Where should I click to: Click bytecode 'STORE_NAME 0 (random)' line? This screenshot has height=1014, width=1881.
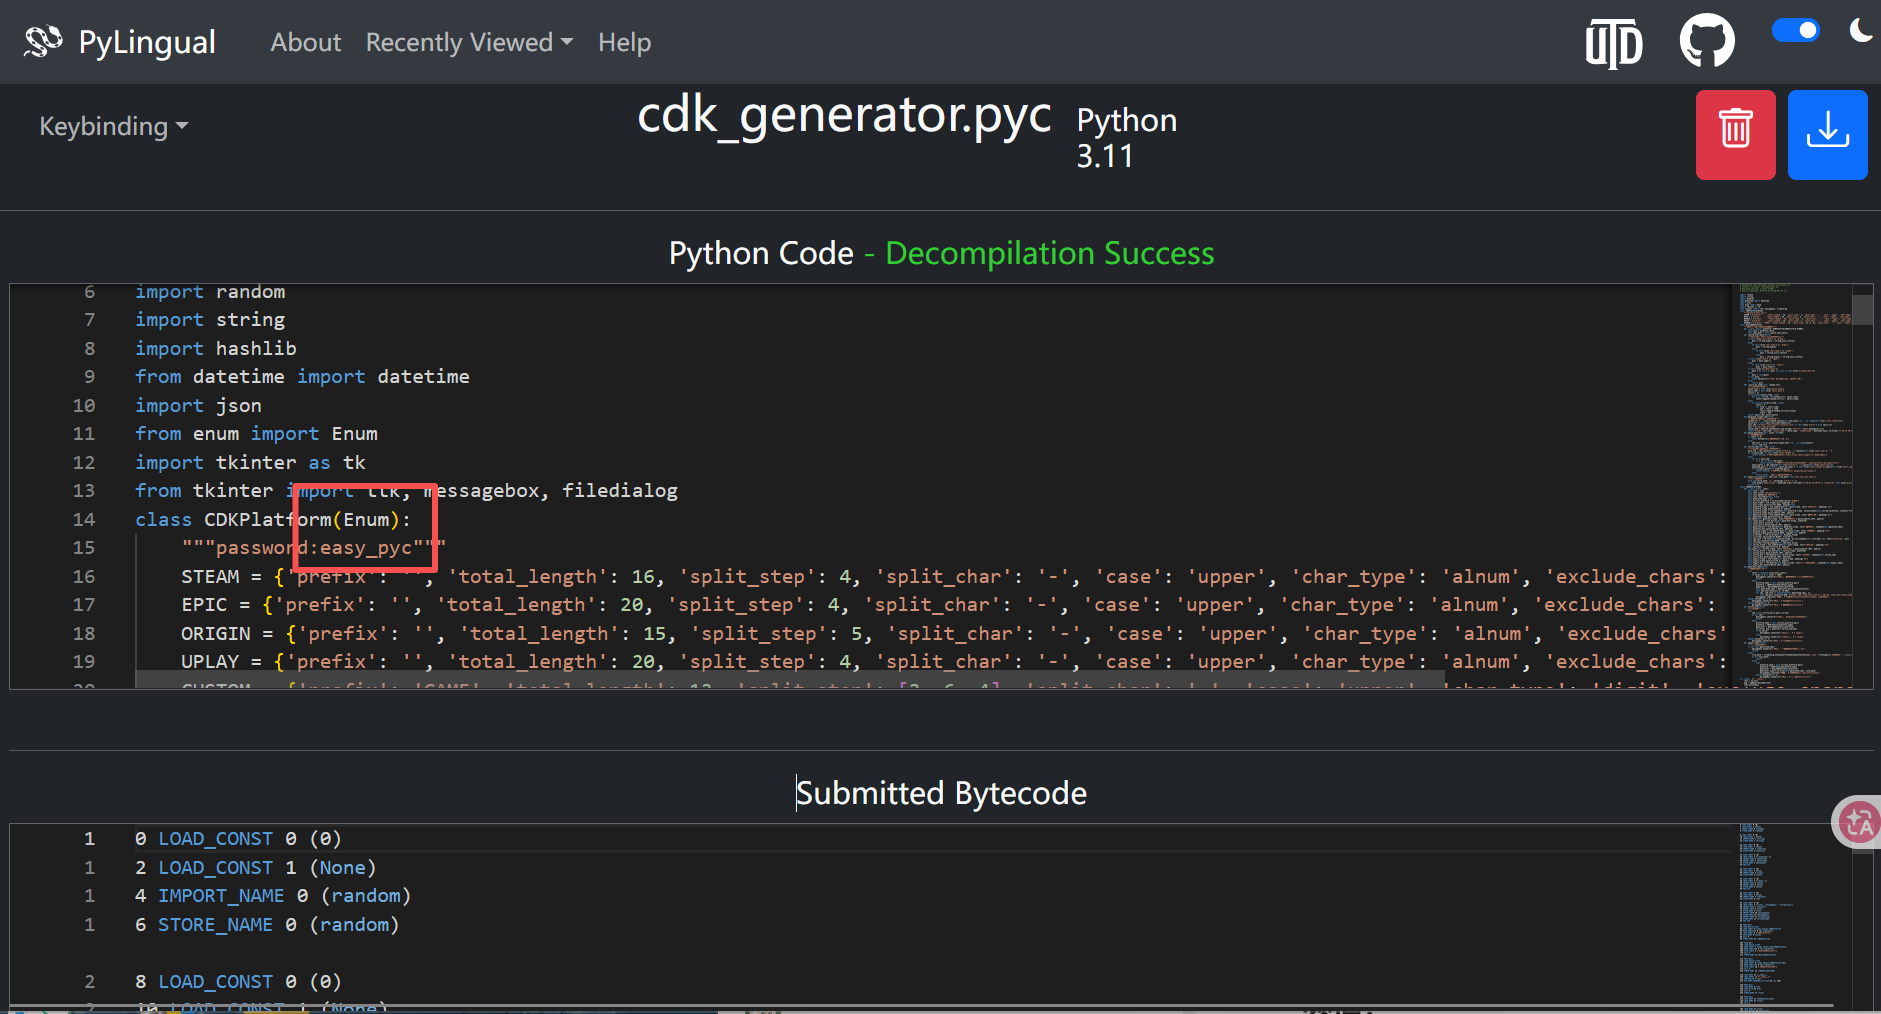[267, 925]
